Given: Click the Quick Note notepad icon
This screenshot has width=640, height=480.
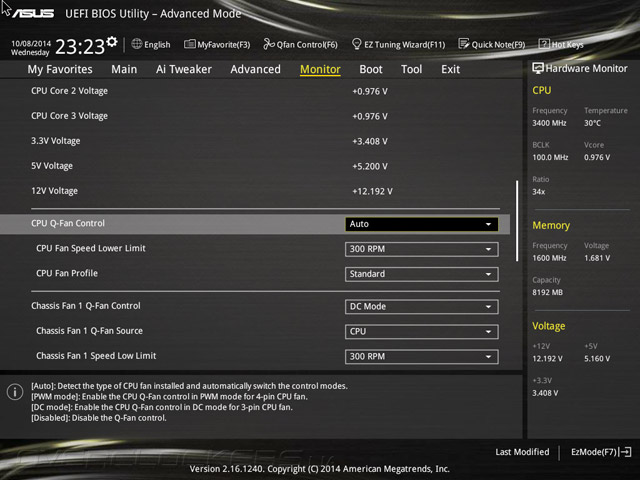Looking at the screenshot, I should click(x=464, y=44).
